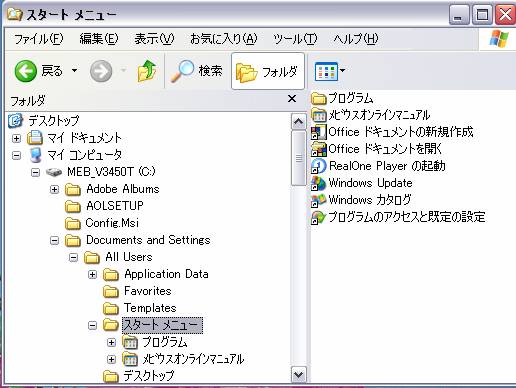This screenshot has width=516, height=388.
Task: Collapse the All Users node
Action: pyautogui.click(x=73, y=258)
